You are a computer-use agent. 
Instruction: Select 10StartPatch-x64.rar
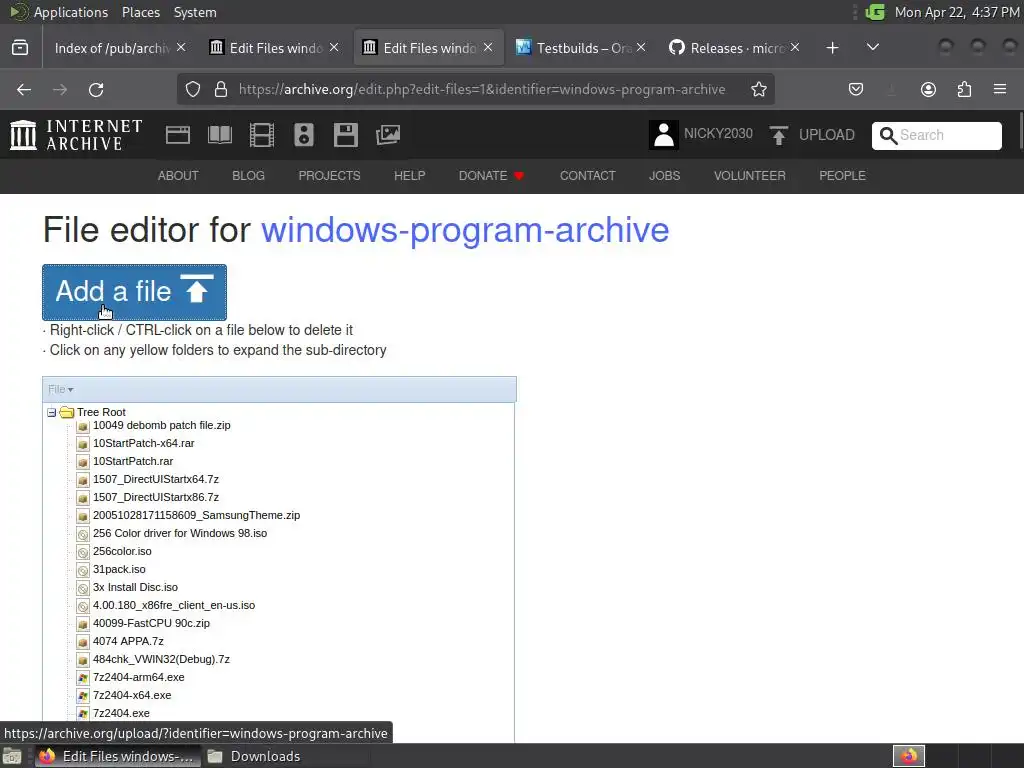click(x=144, y=443)
